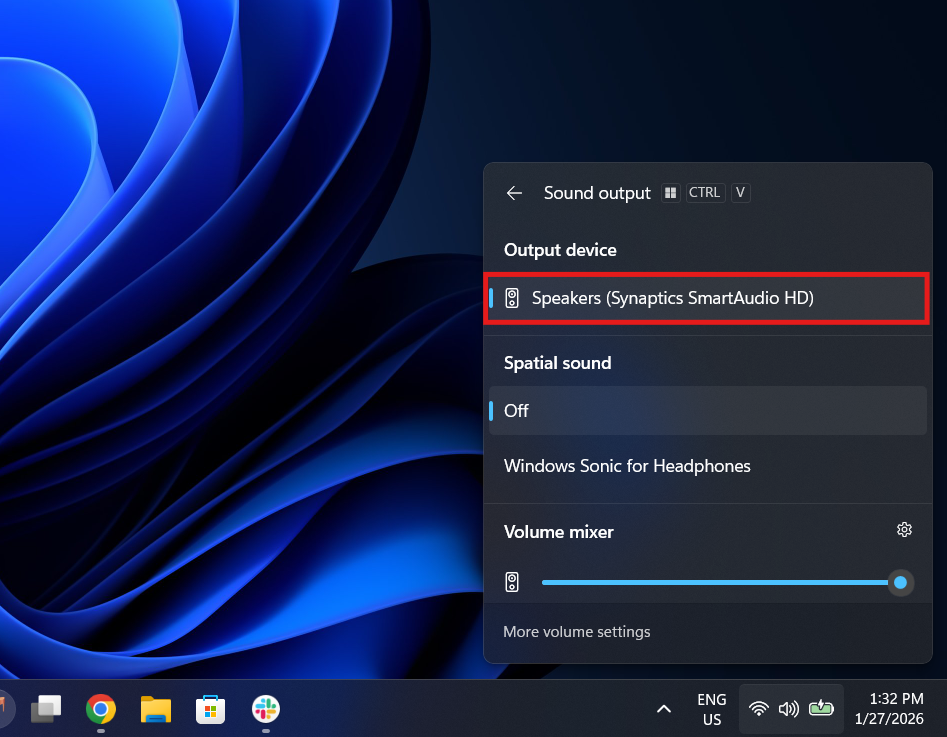The width and height of the screenshot is (947, 737).
Task: Open File Explorer from the taskbar
Action: (155, 709)
